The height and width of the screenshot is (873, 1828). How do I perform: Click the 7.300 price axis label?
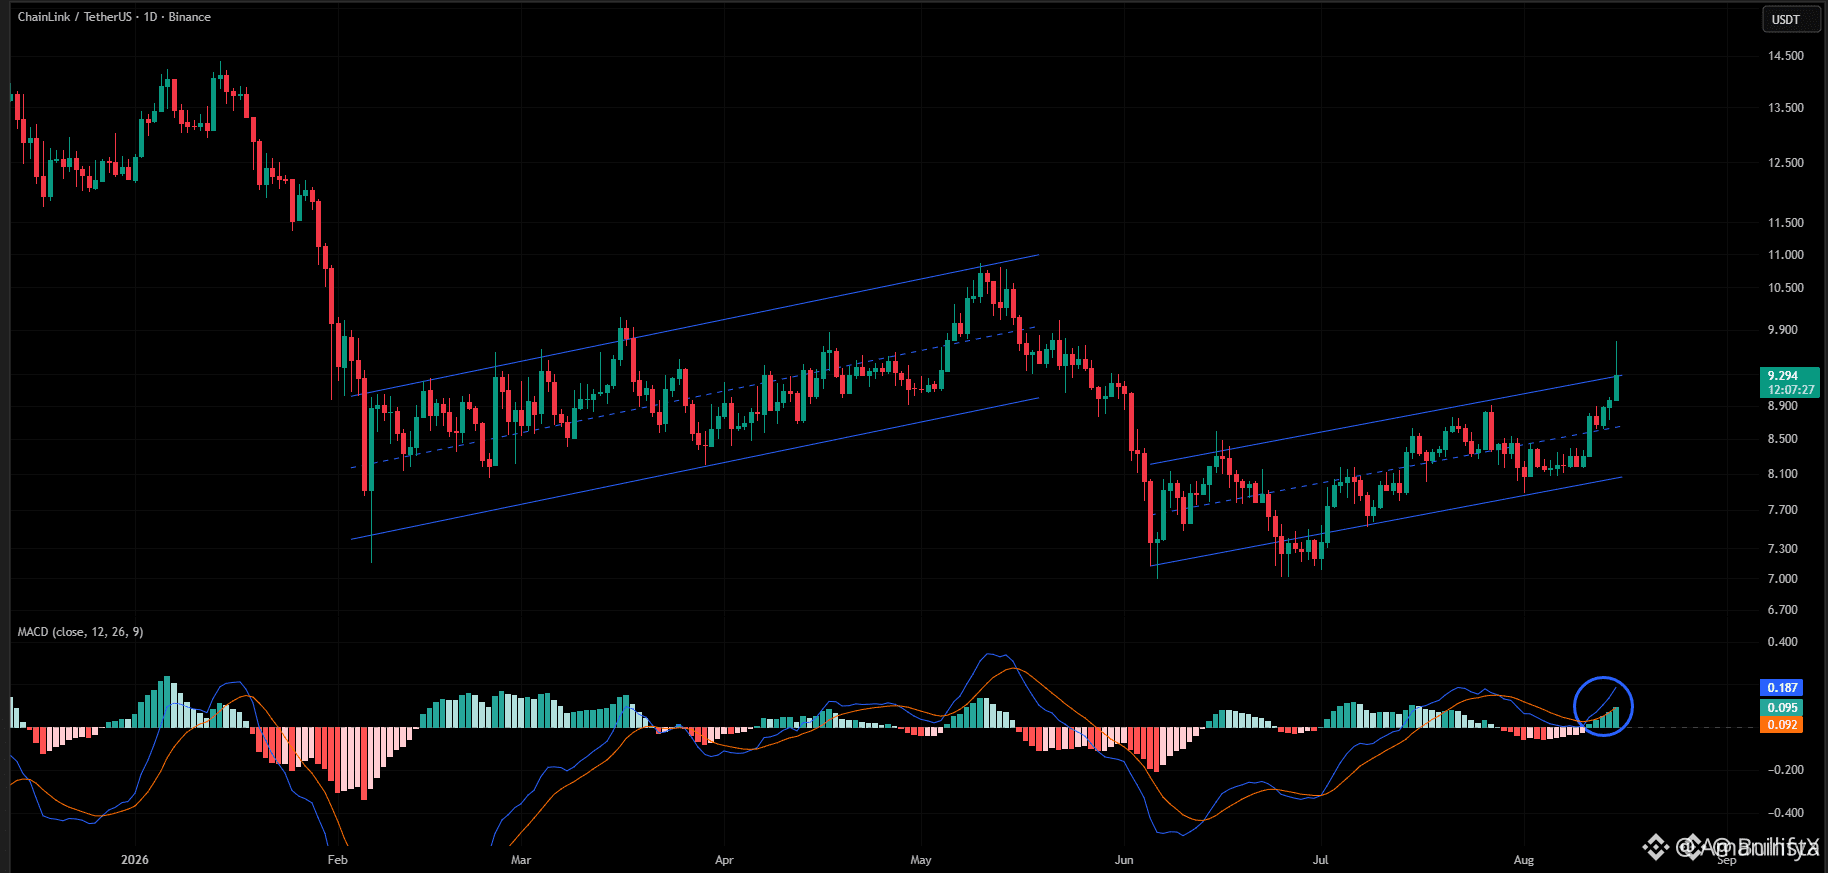pos(1783,549)
